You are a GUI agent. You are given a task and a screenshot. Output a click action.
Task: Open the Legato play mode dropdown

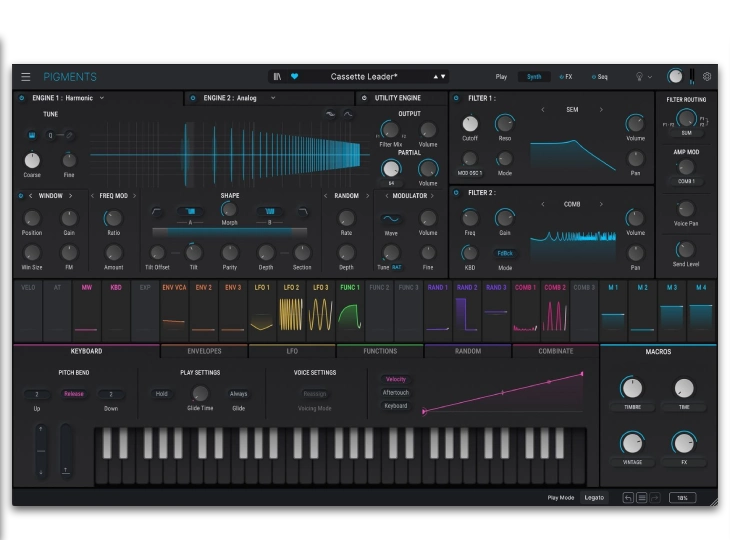click(595, 497)
